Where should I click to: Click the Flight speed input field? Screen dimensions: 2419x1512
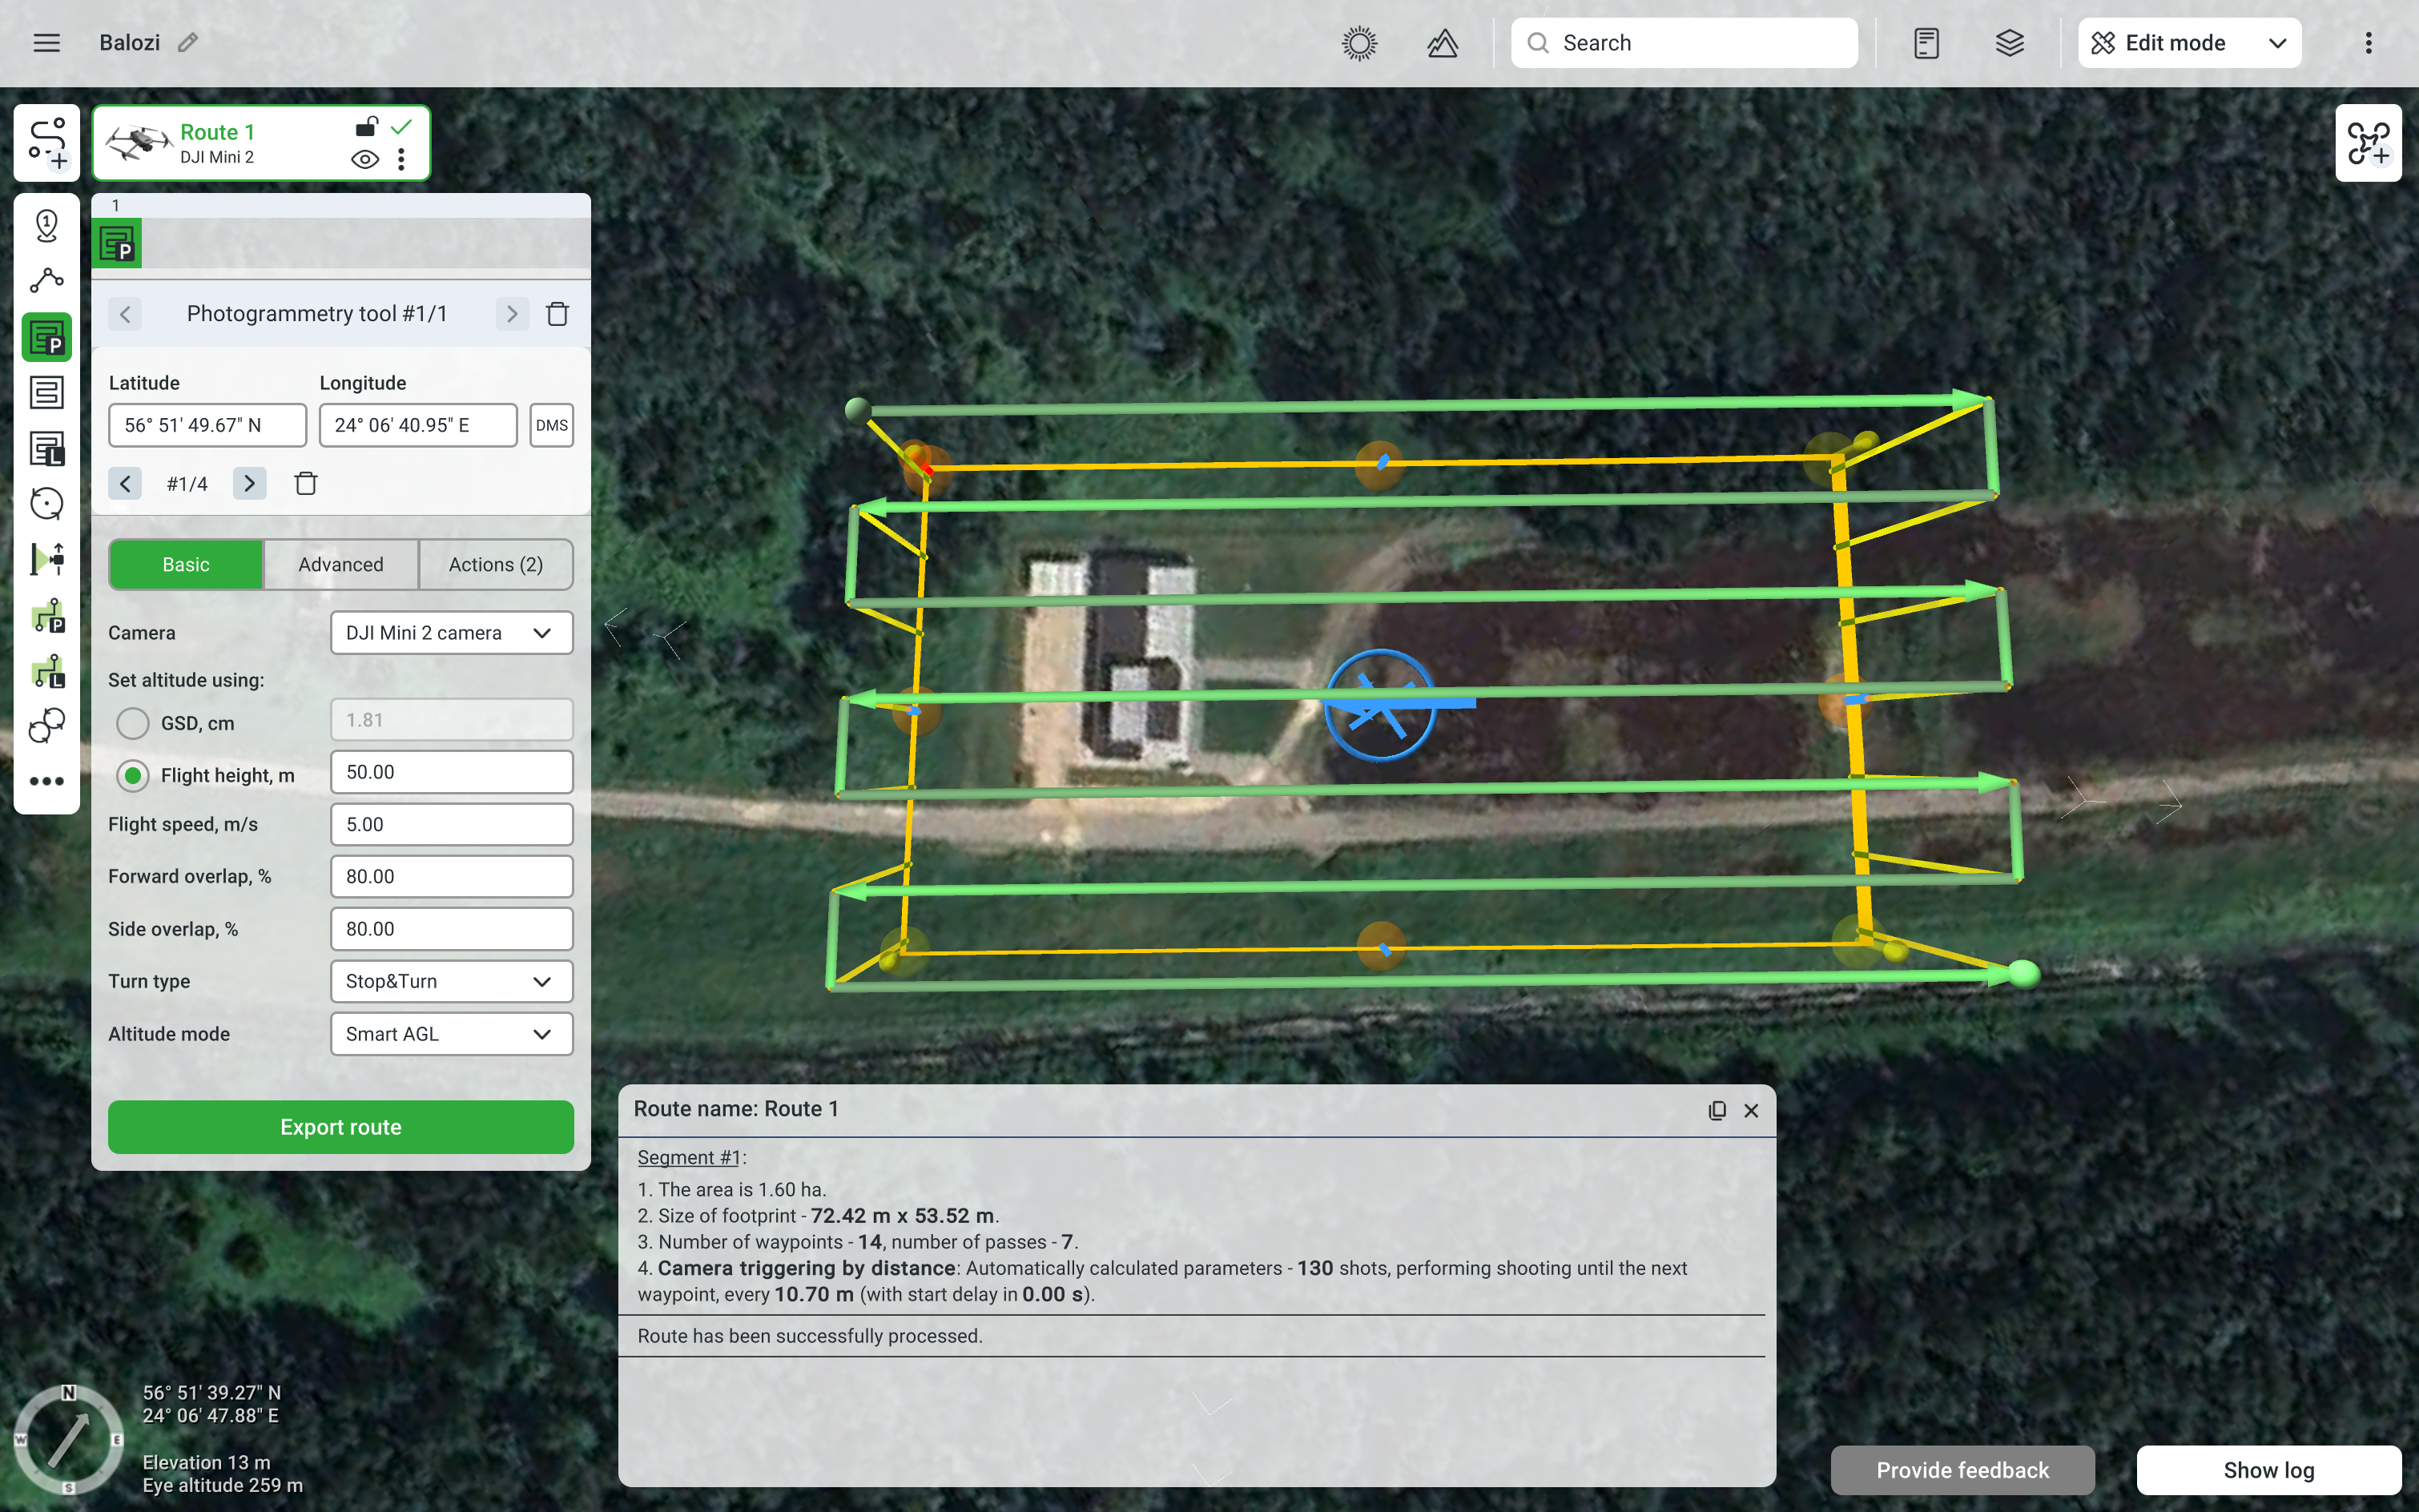click(x=451, y=824)
